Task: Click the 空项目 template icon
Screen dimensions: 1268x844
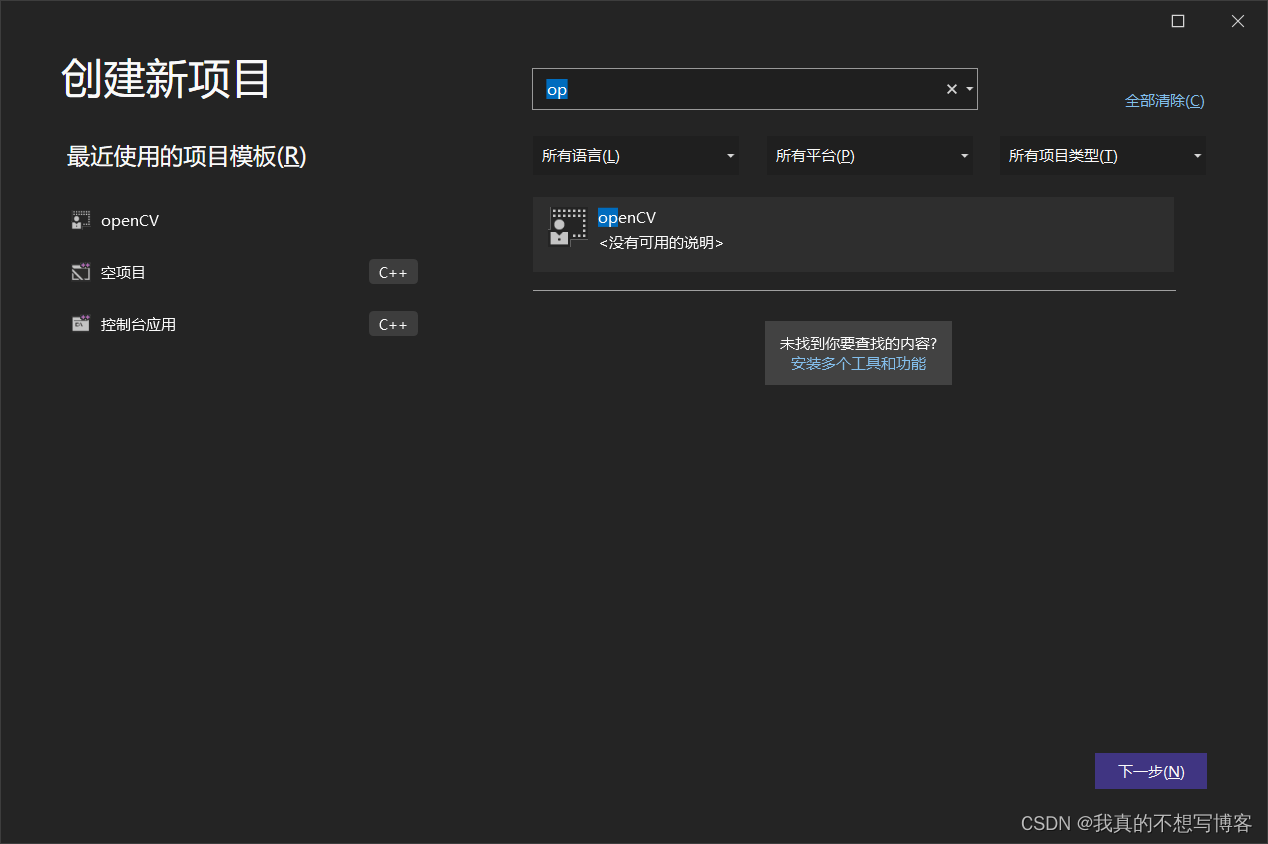Action: click(80, 271)
